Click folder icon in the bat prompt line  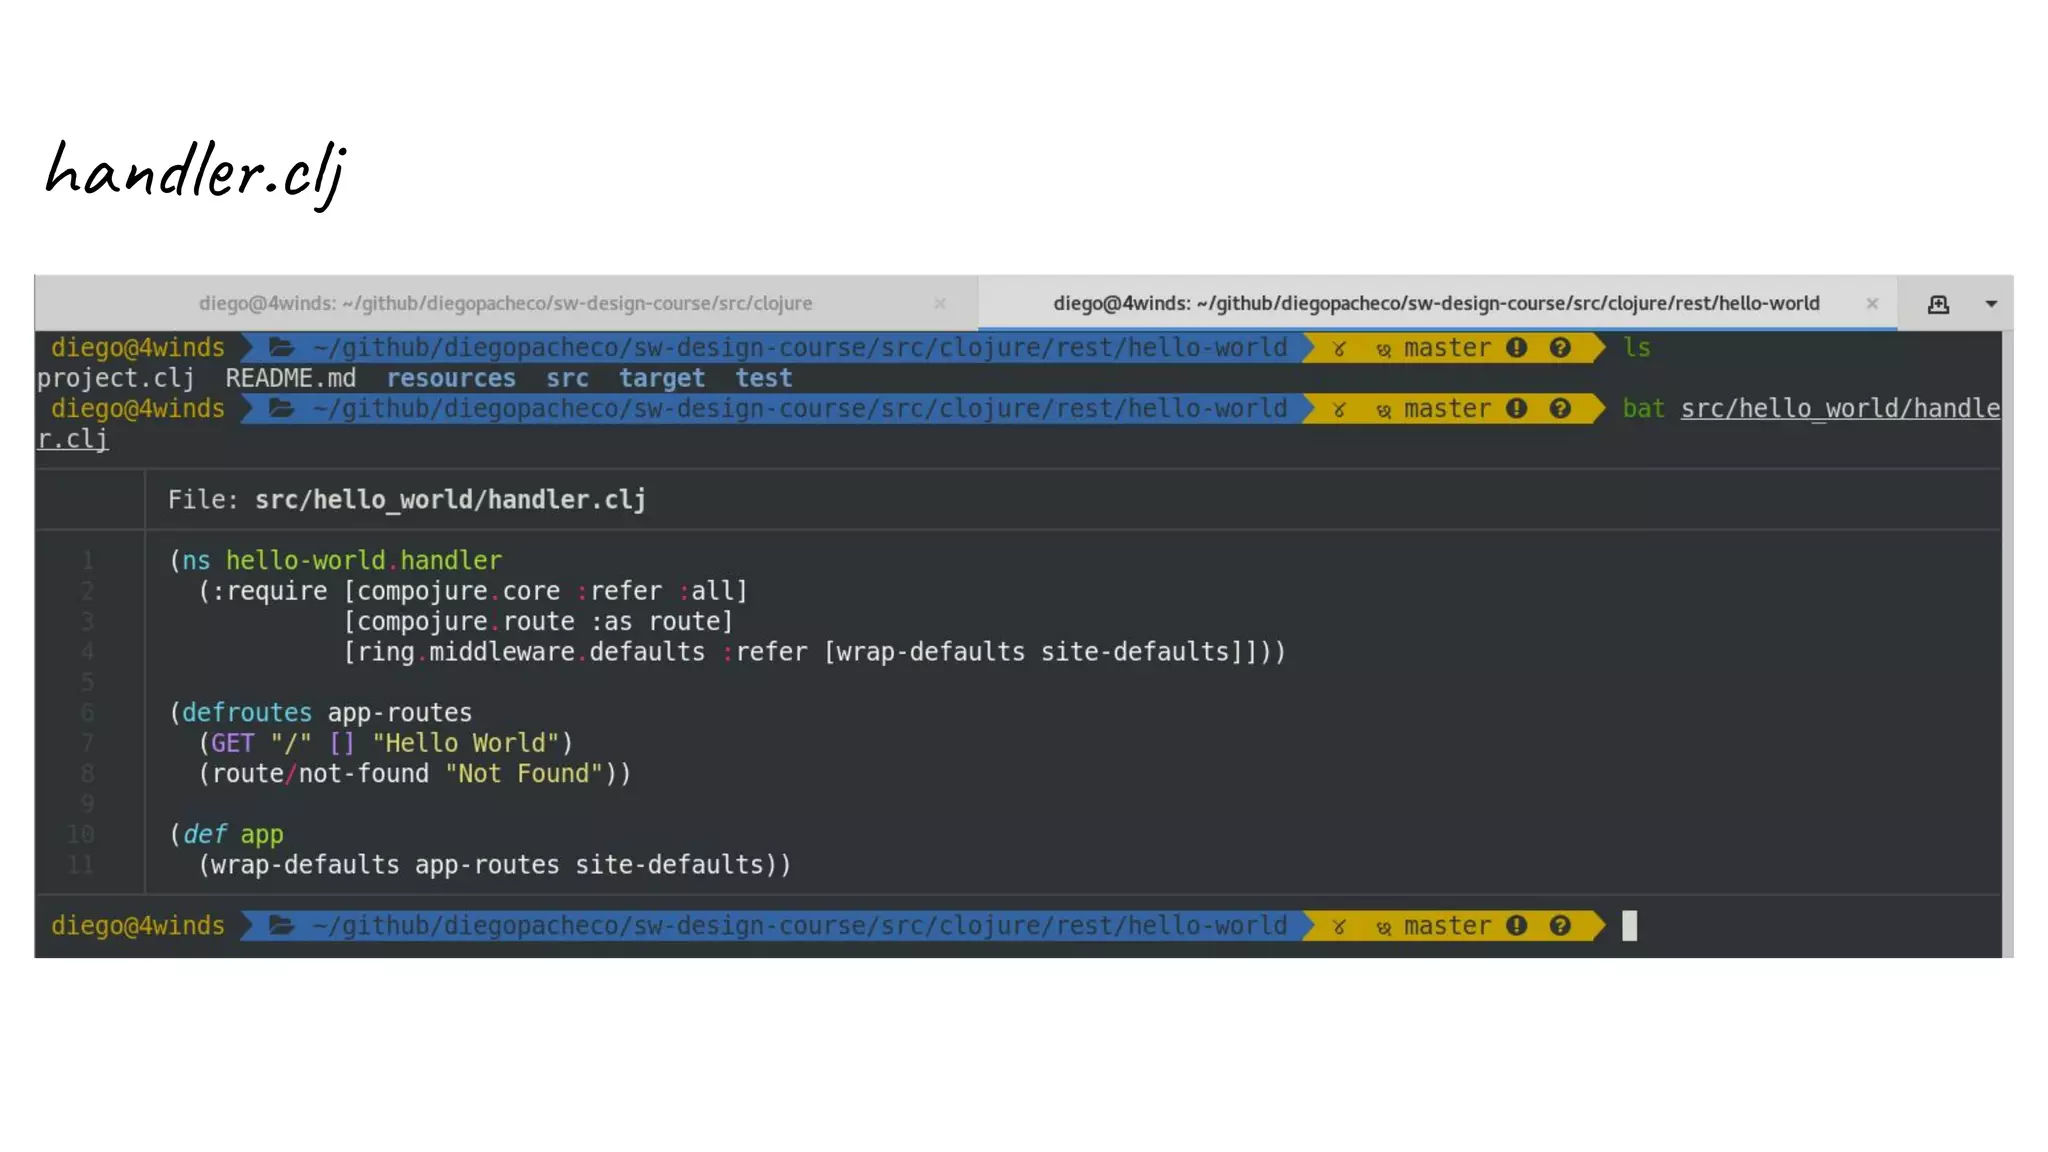pos(281,409)
